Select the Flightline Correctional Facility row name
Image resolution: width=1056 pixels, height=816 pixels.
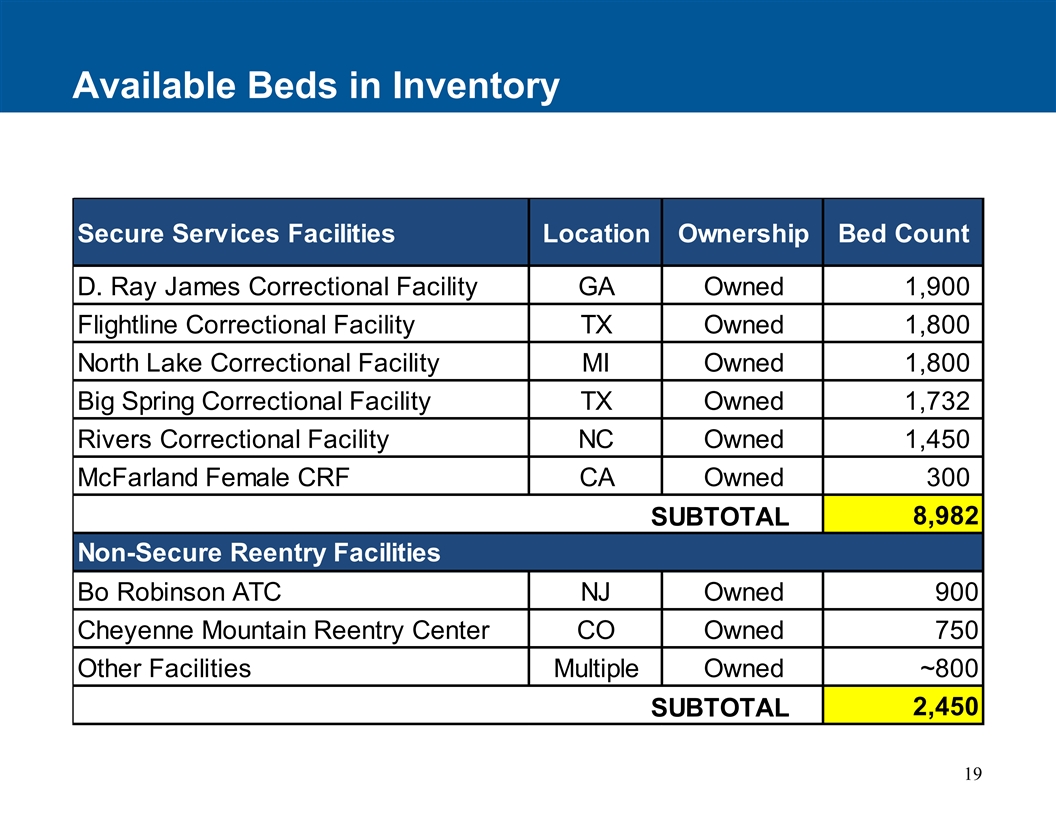(246, 325)
